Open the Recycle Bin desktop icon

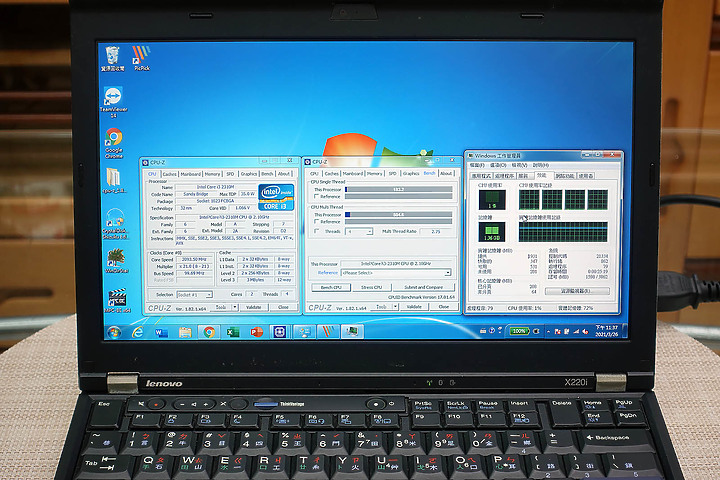tap(112, 58)
